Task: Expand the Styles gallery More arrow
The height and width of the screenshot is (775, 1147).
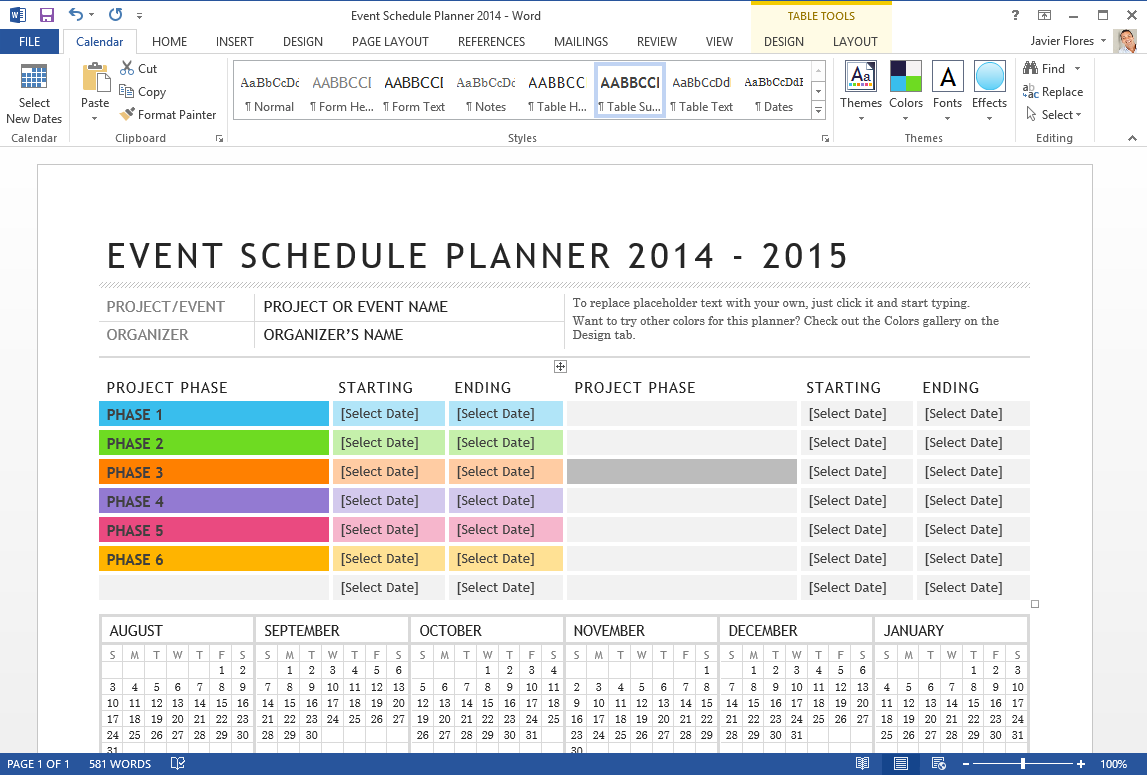Action: pos(819,110)
